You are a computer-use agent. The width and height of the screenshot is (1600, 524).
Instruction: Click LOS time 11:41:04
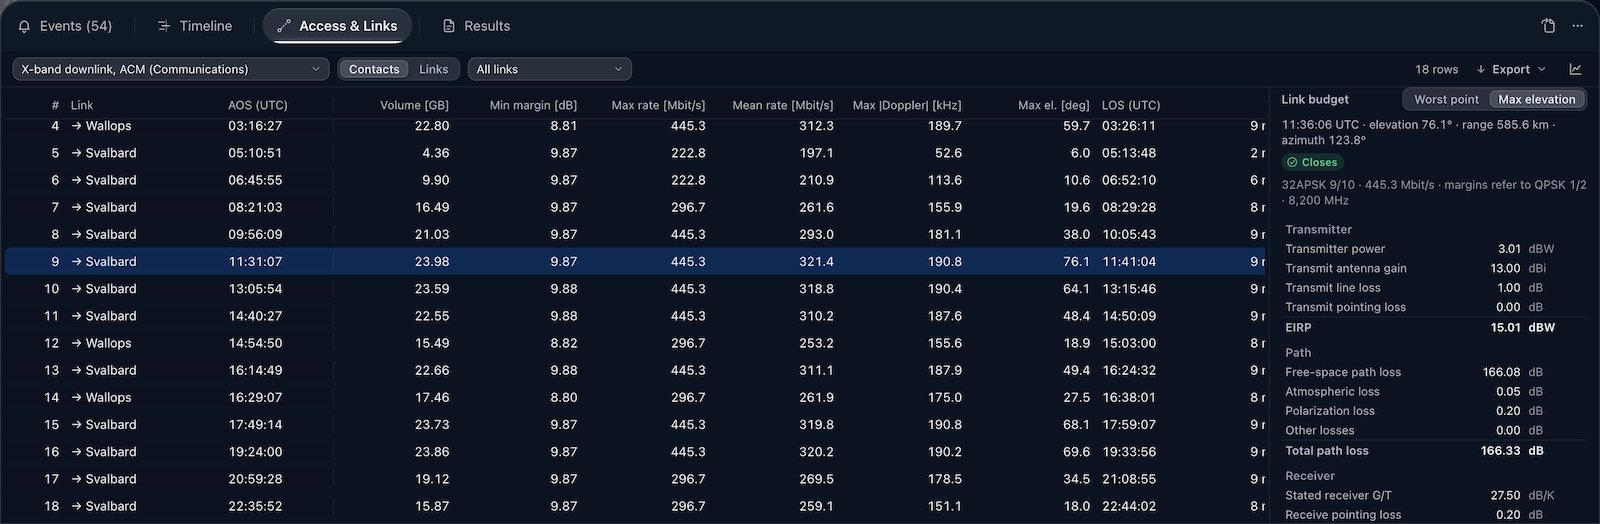coord(1129,261)
